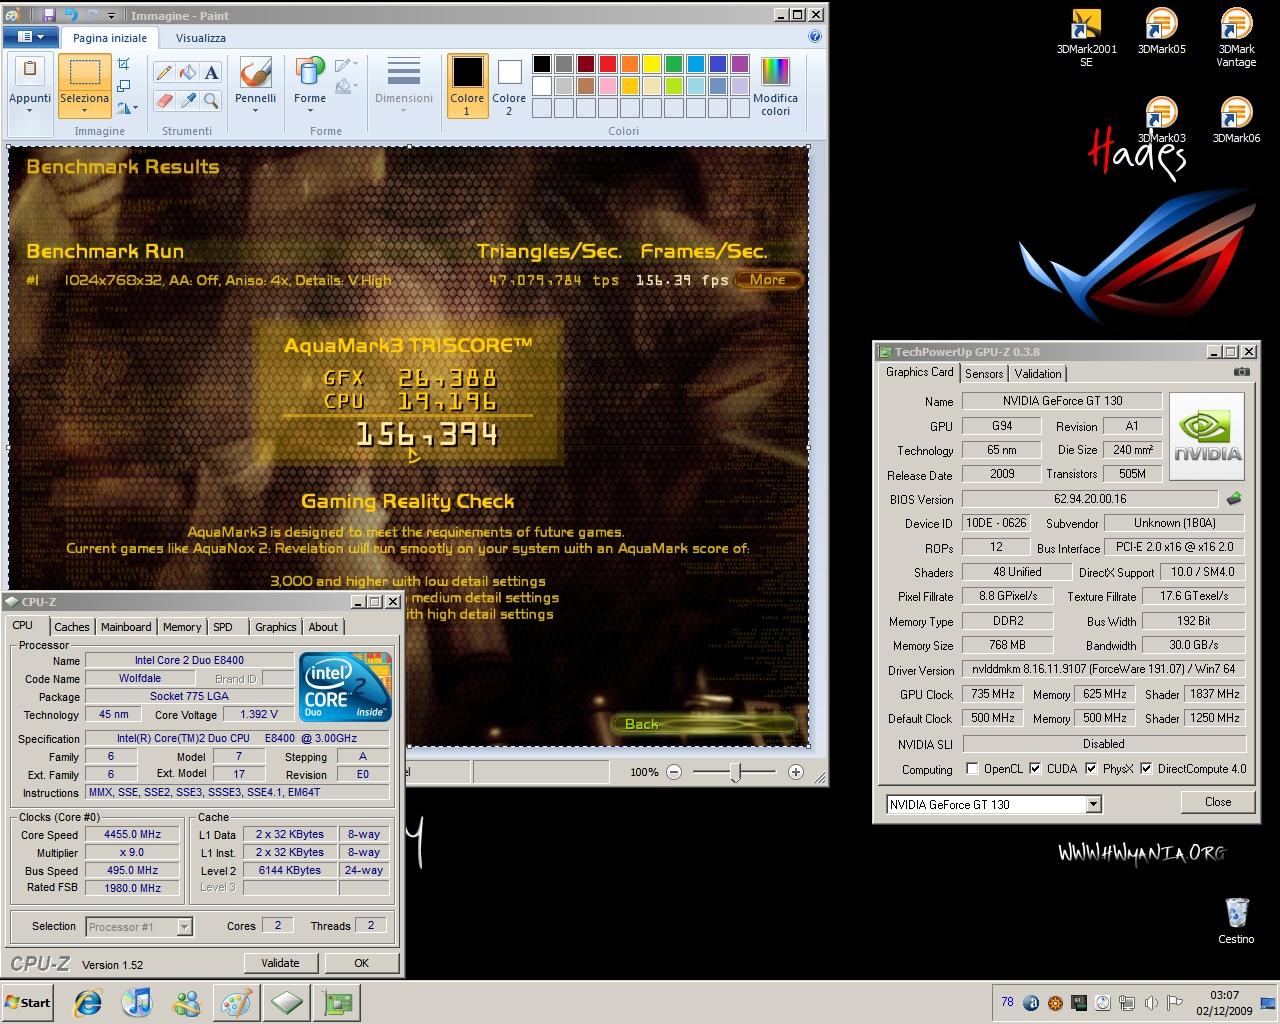Image resolution: width=1280 pixels, height=1024 pixels.
Task: Select the Pencil tool in Paint
Action: point(165,72)
